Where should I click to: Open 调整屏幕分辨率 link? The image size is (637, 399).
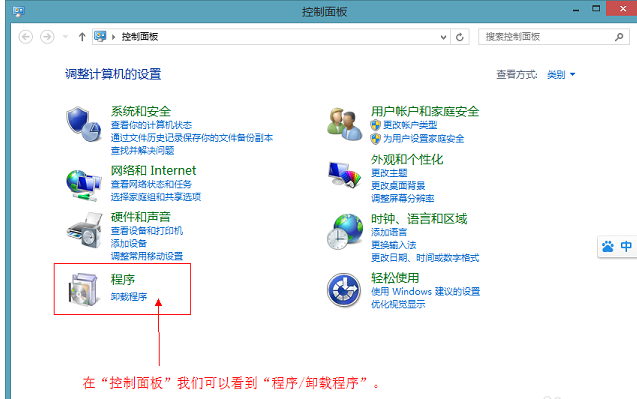402,199
